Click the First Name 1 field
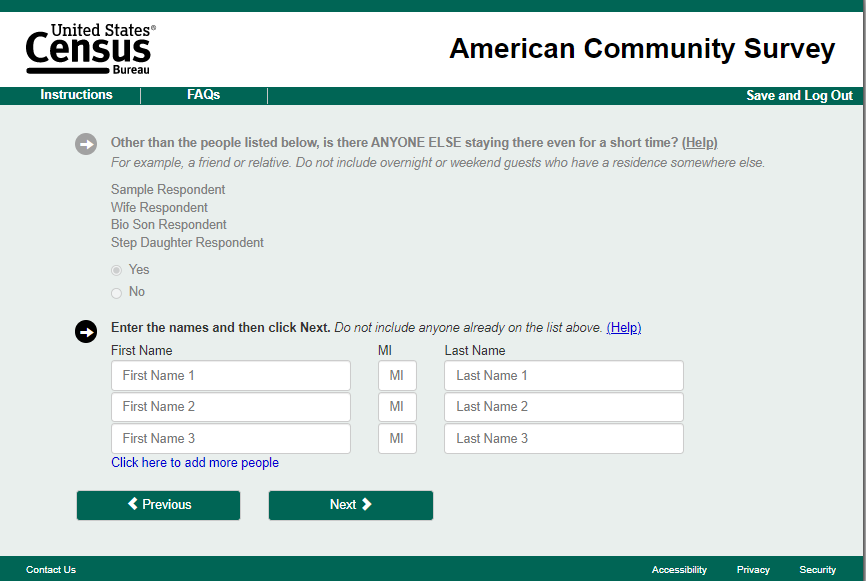This screenshot has width=866, height=581. (x=231, y=376)
